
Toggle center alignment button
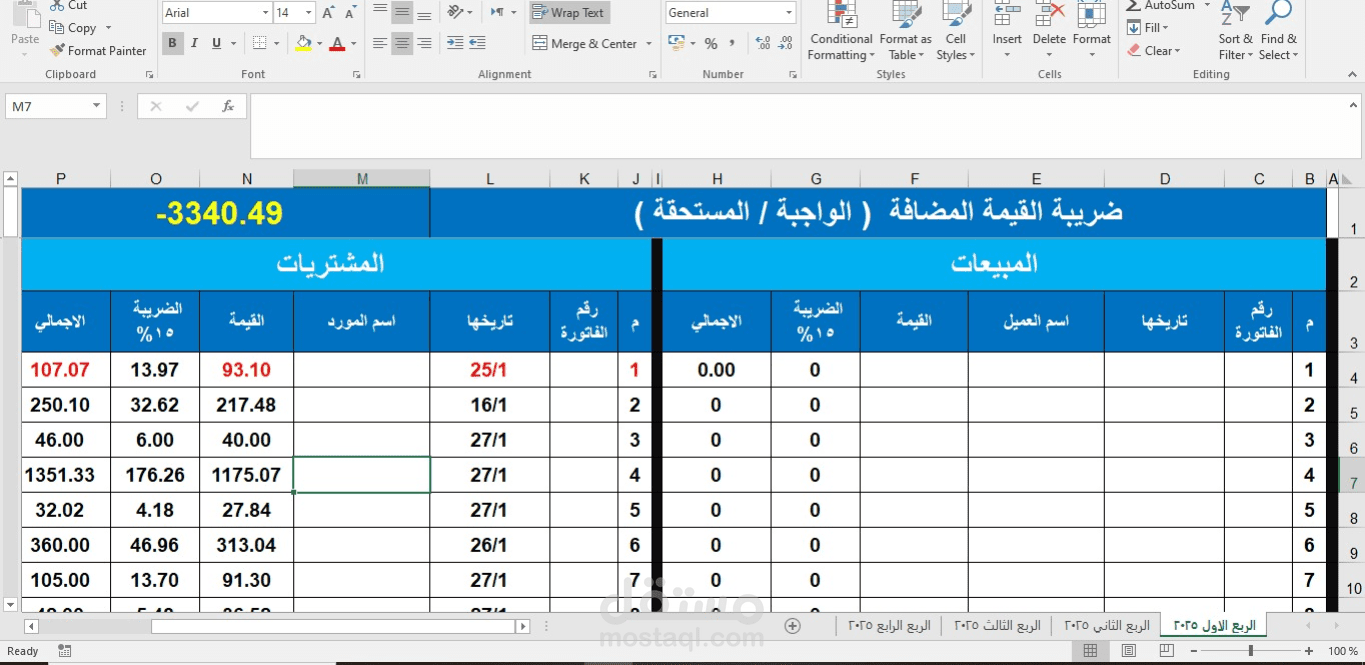402,43
